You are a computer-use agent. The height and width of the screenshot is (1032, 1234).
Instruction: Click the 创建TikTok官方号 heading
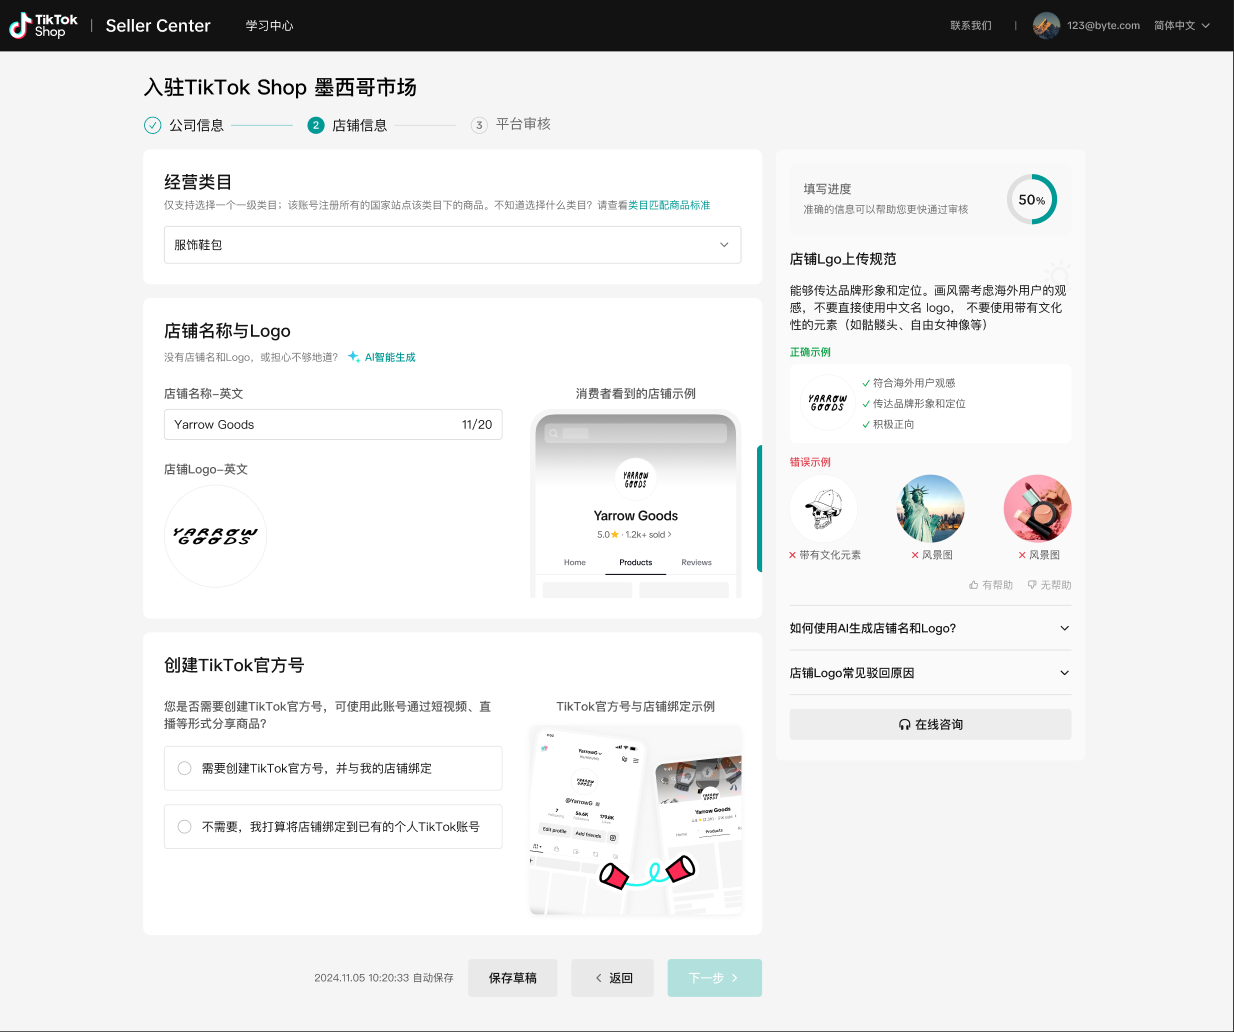[x=234, y=665]
